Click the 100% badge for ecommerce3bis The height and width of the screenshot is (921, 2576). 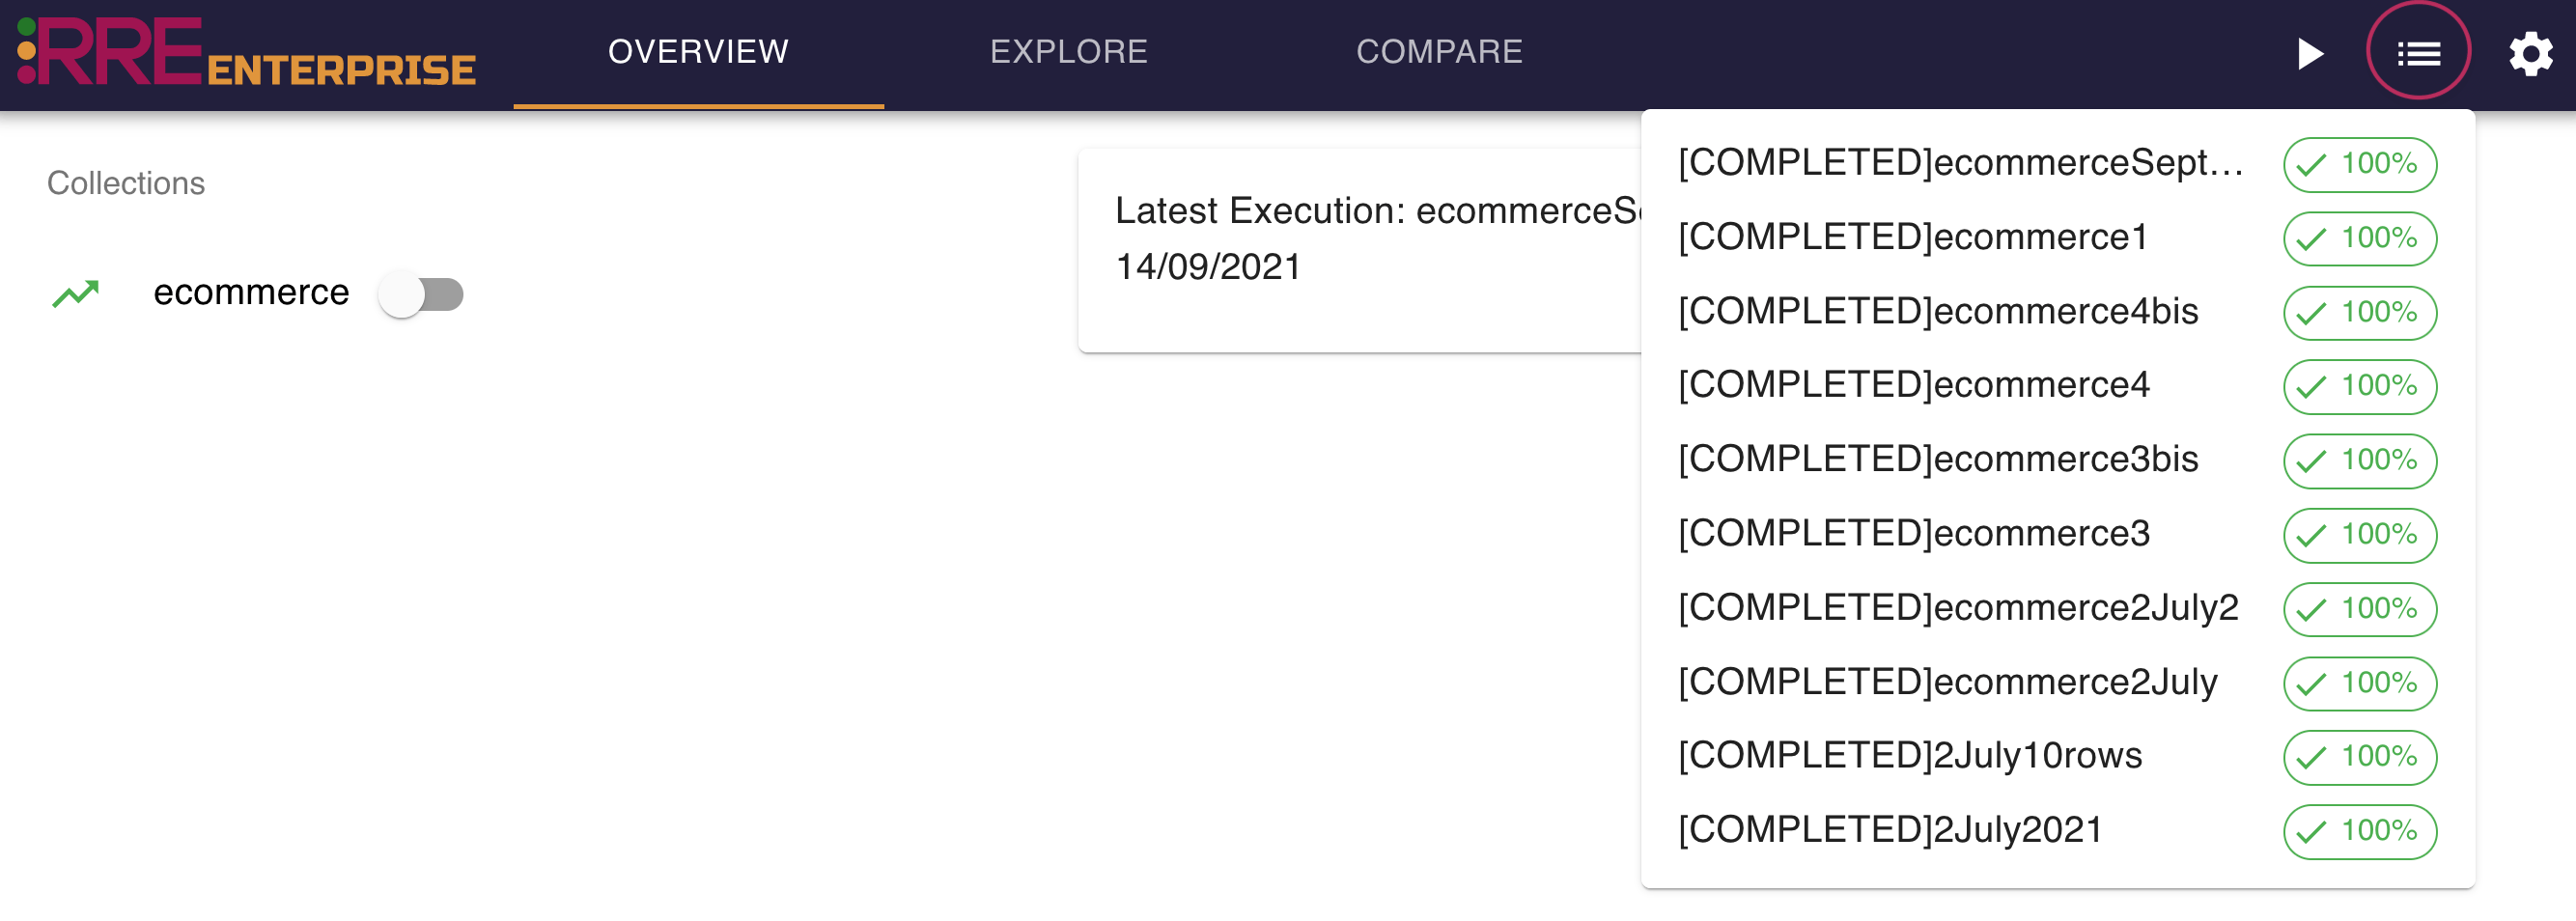[2359, 460]
